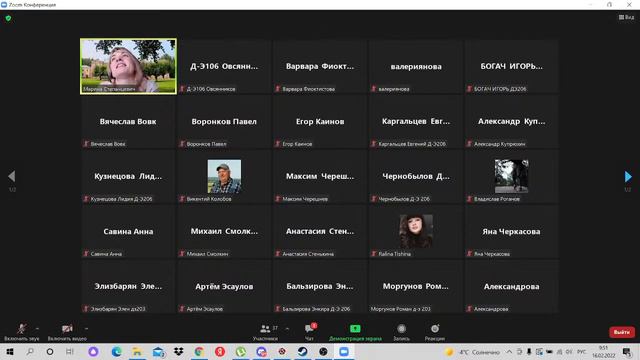This screenshot has height=360, width=640.
Task: Select the Элизбарян Элен participant tile
Action: click(x=128, y=287)
